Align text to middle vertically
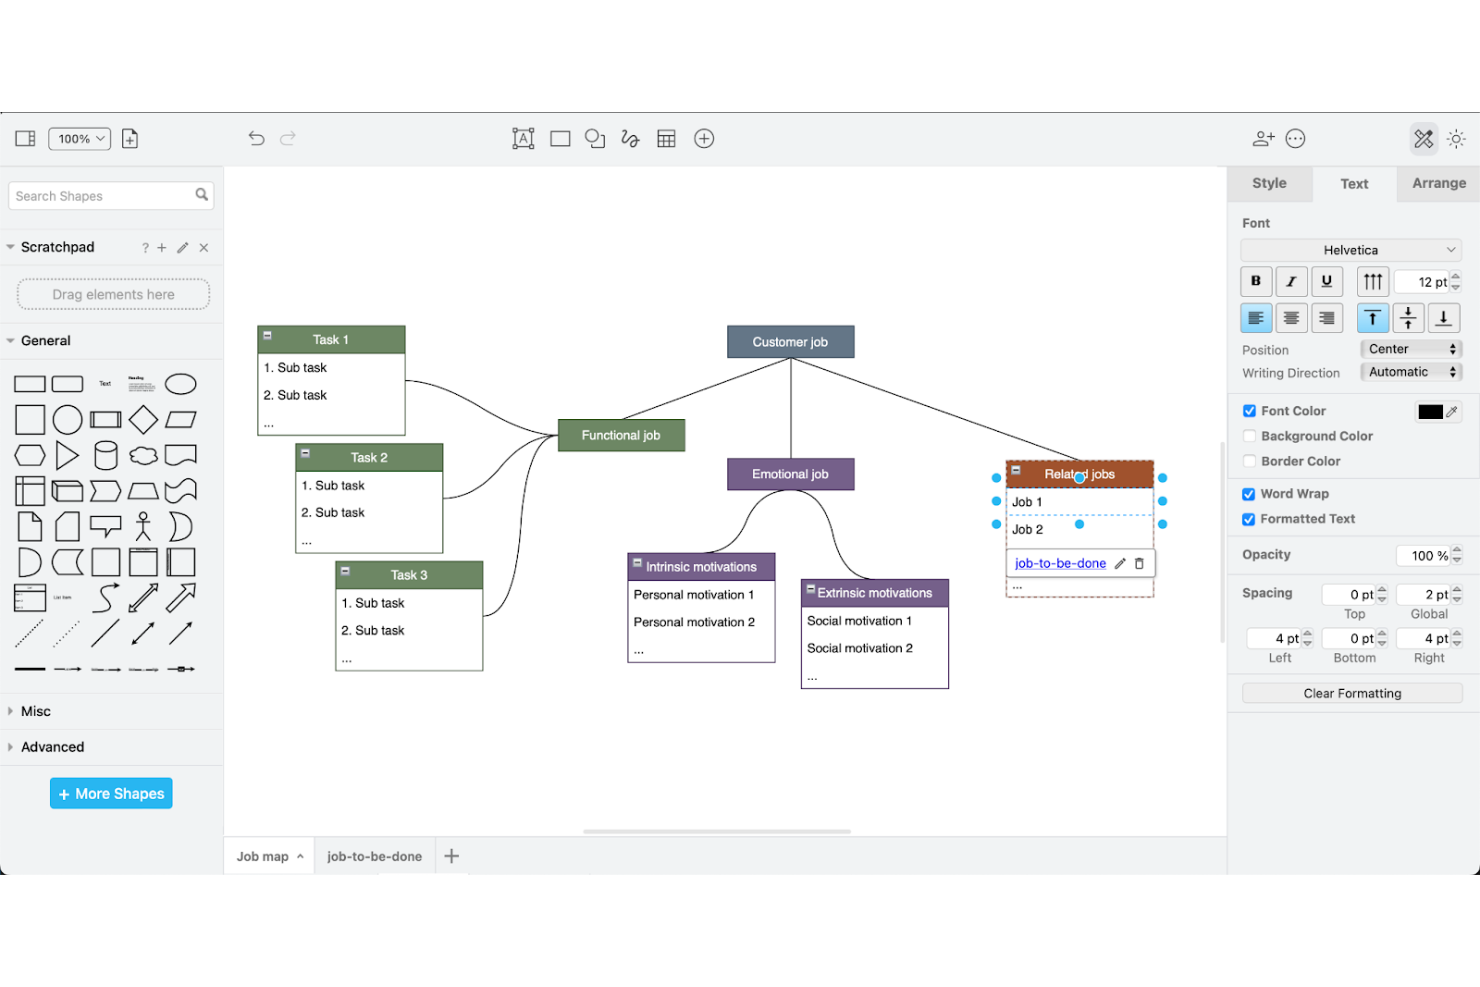1480x987 pixels. click(x=1408, y=318)
